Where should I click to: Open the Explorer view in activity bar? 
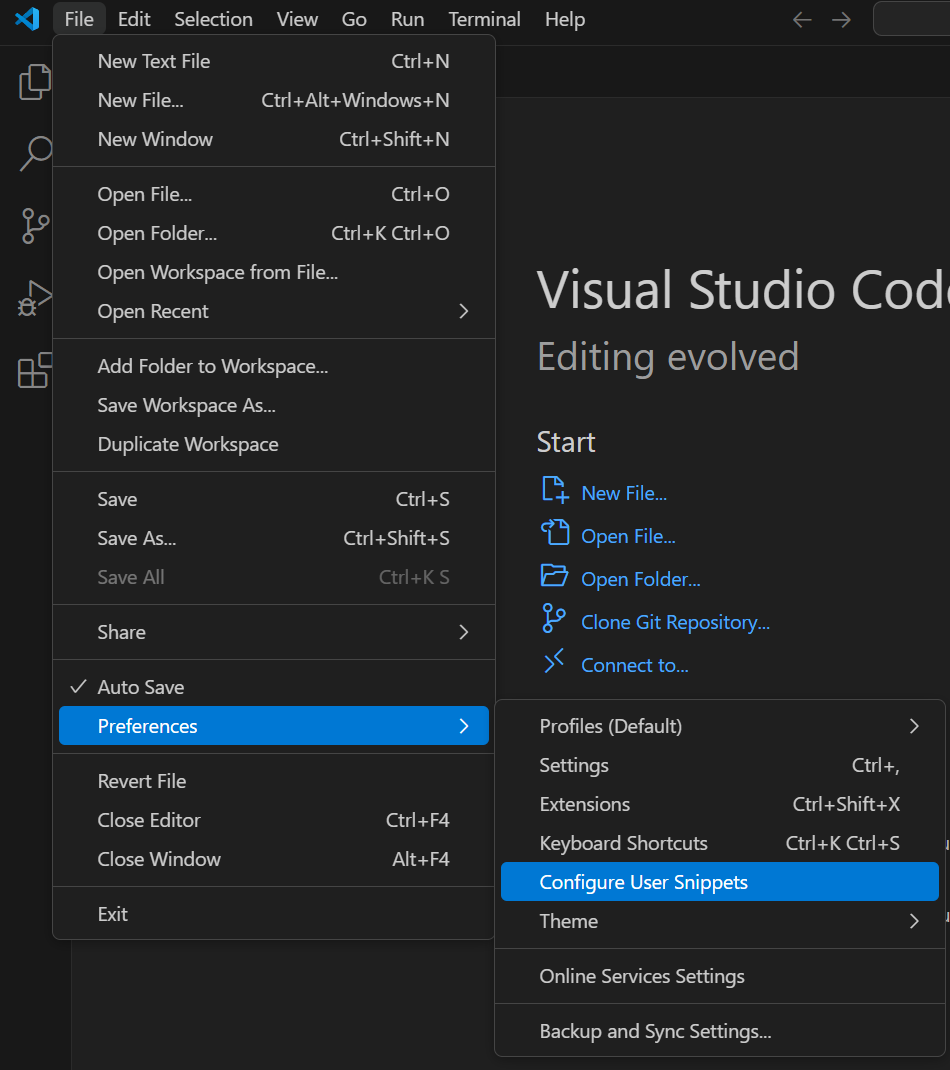(35, 82)
